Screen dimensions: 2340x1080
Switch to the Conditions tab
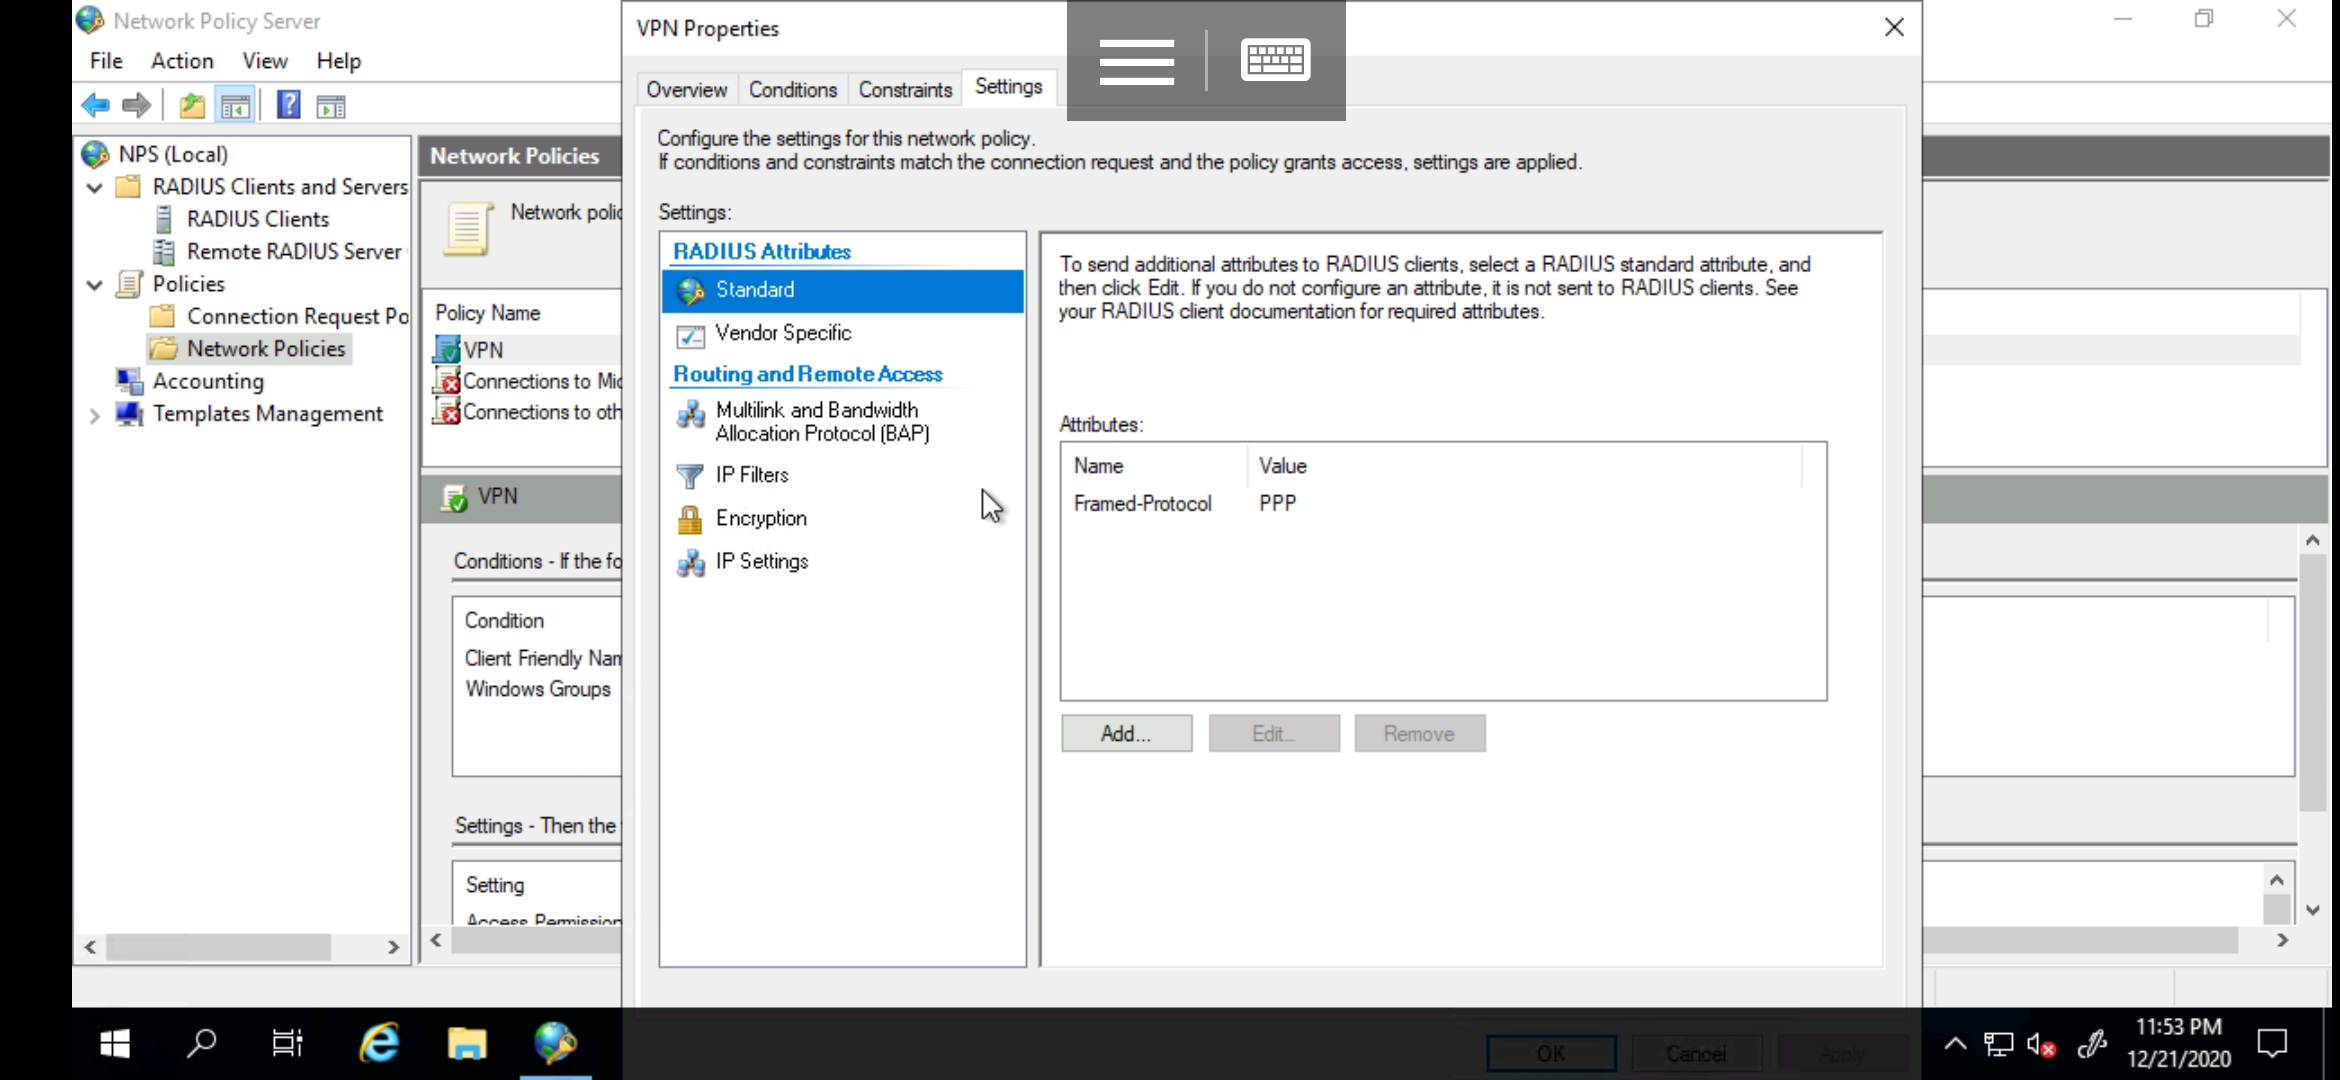coord(793,90)
